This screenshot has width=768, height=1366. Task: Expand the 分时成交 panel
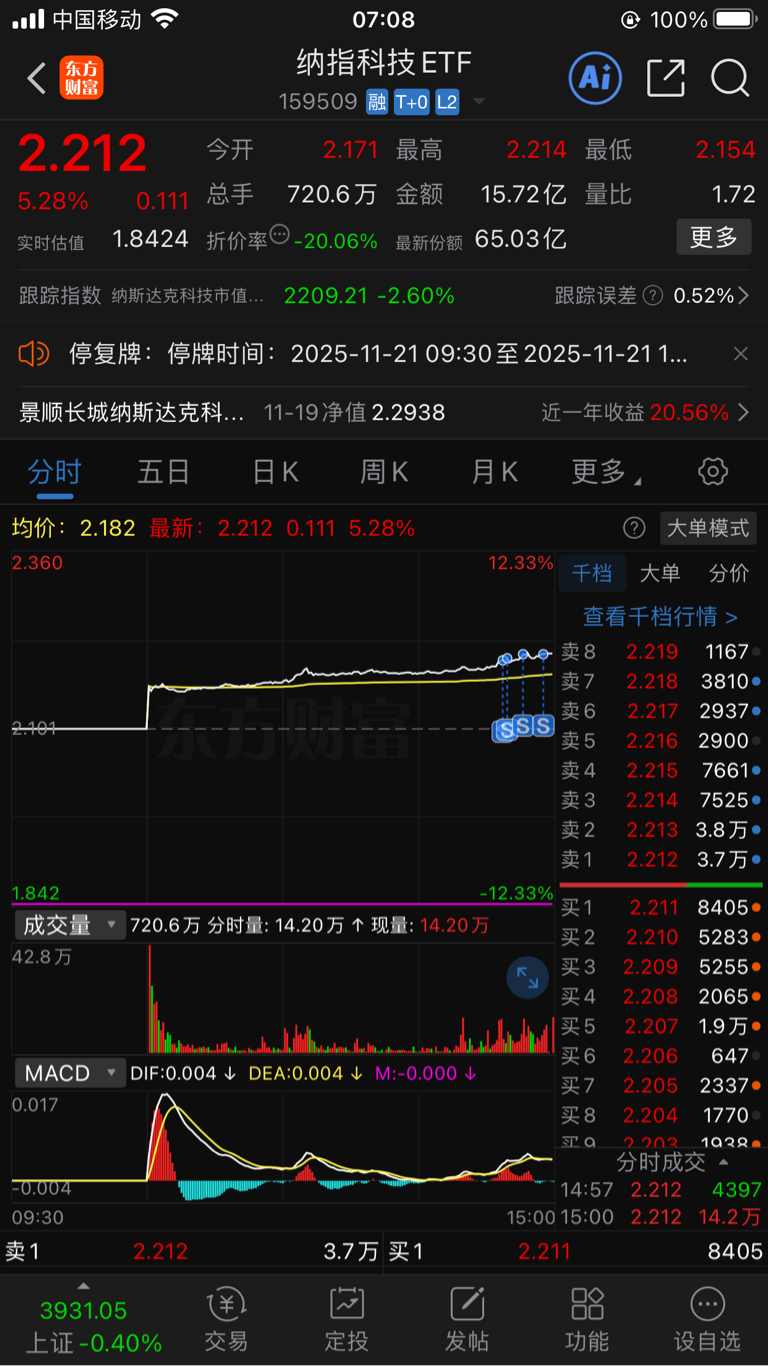click(671, 1162)
